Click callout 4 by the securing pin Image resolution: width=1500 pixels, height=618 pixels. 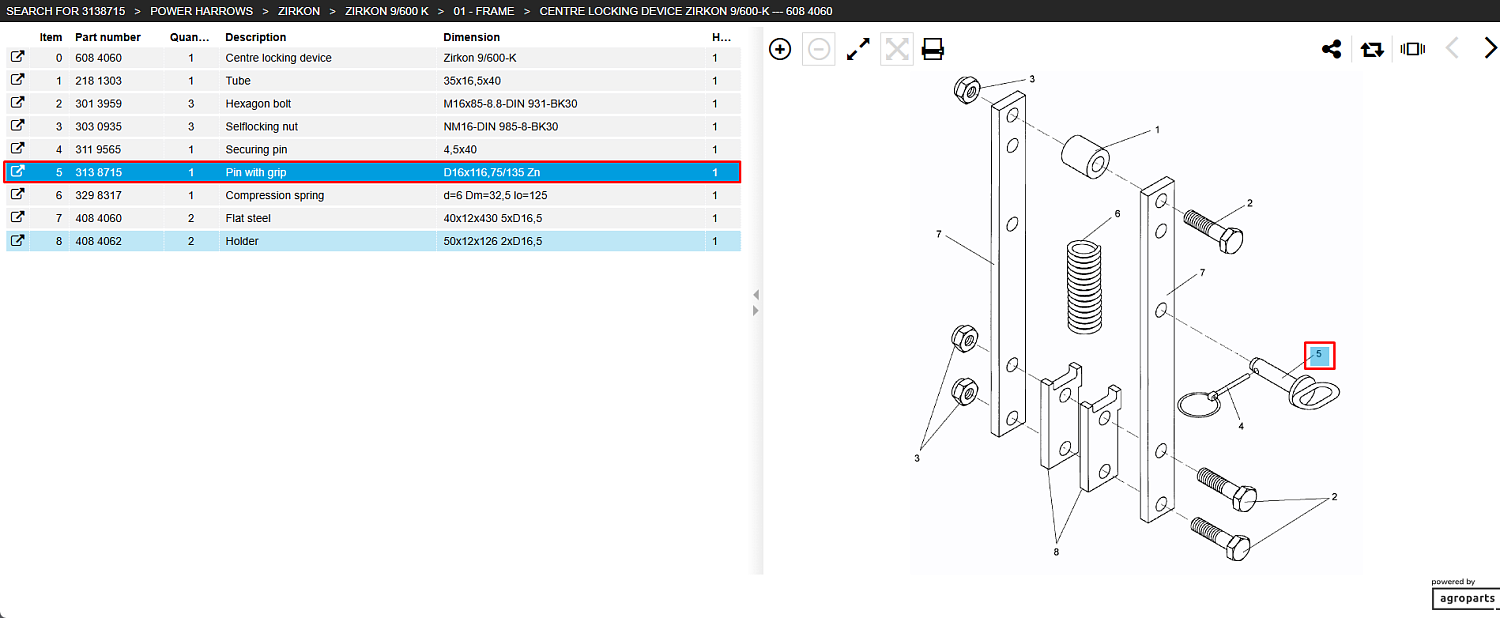1241,427
